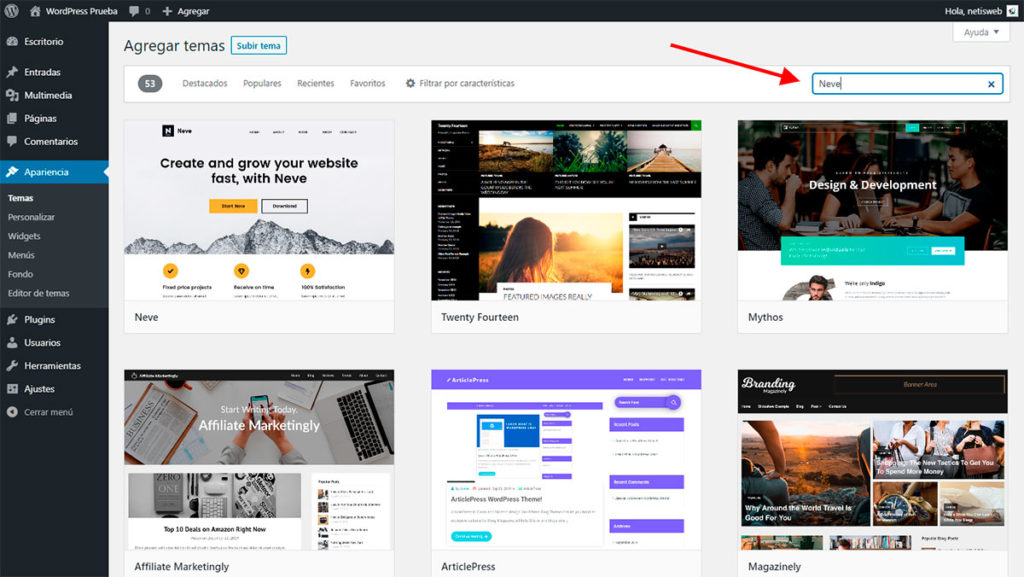This screenshot has width=1024, height=577.
Task: Click the Multimedia icon in sidebar
Action: point(12,95)
